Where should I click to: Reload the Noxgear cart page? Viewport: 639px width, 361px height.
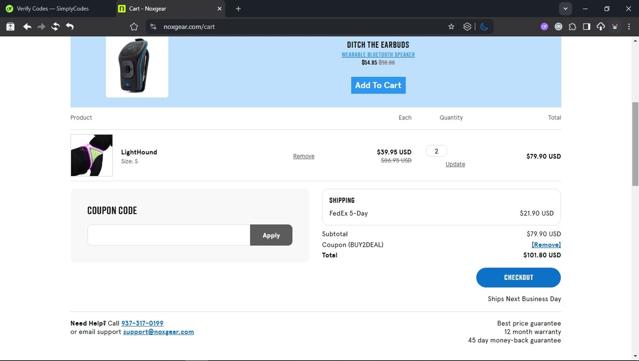click(55, 26)
